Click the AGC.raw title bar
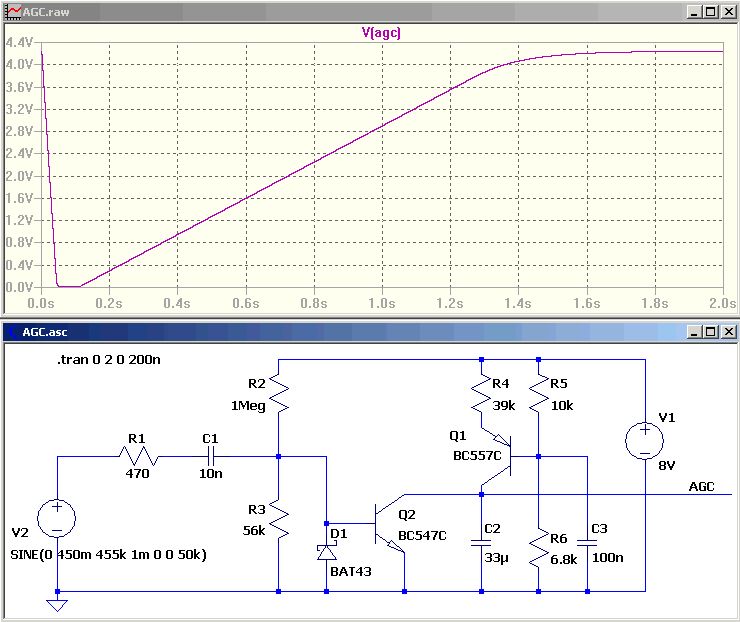 click(370, 12)
